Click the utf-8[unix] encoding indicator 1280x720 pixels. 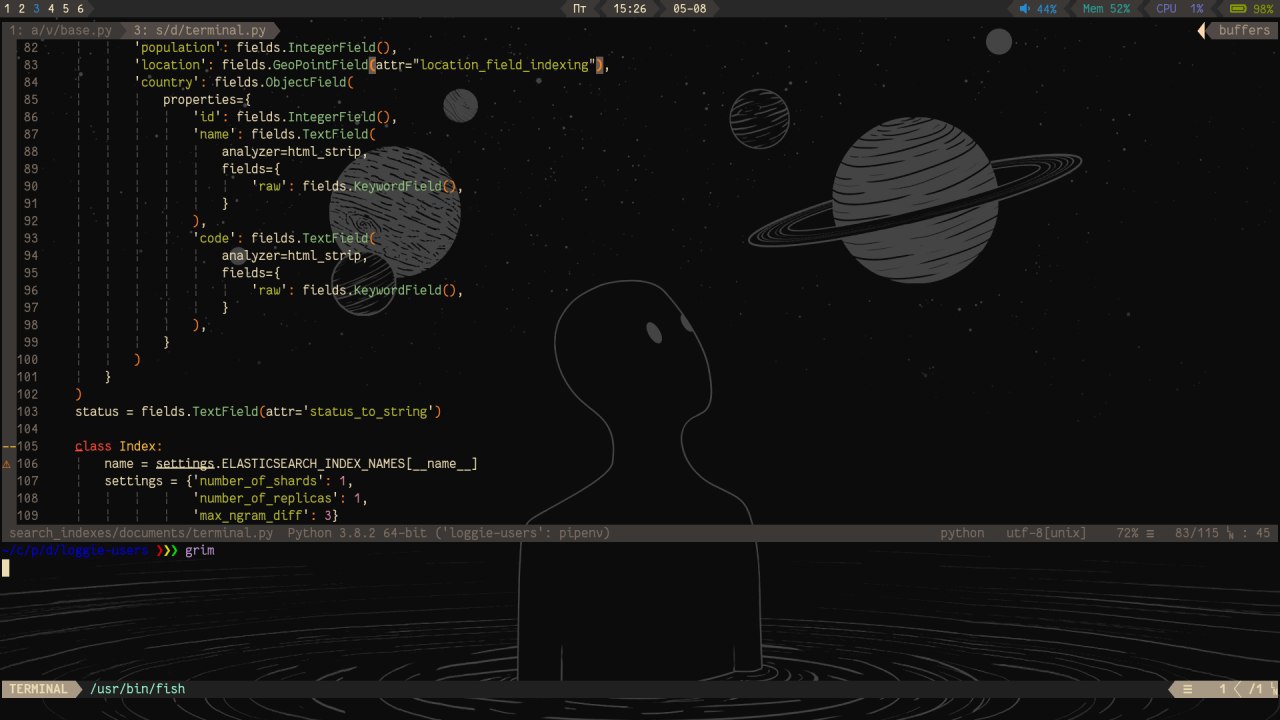pos(1046,534)
